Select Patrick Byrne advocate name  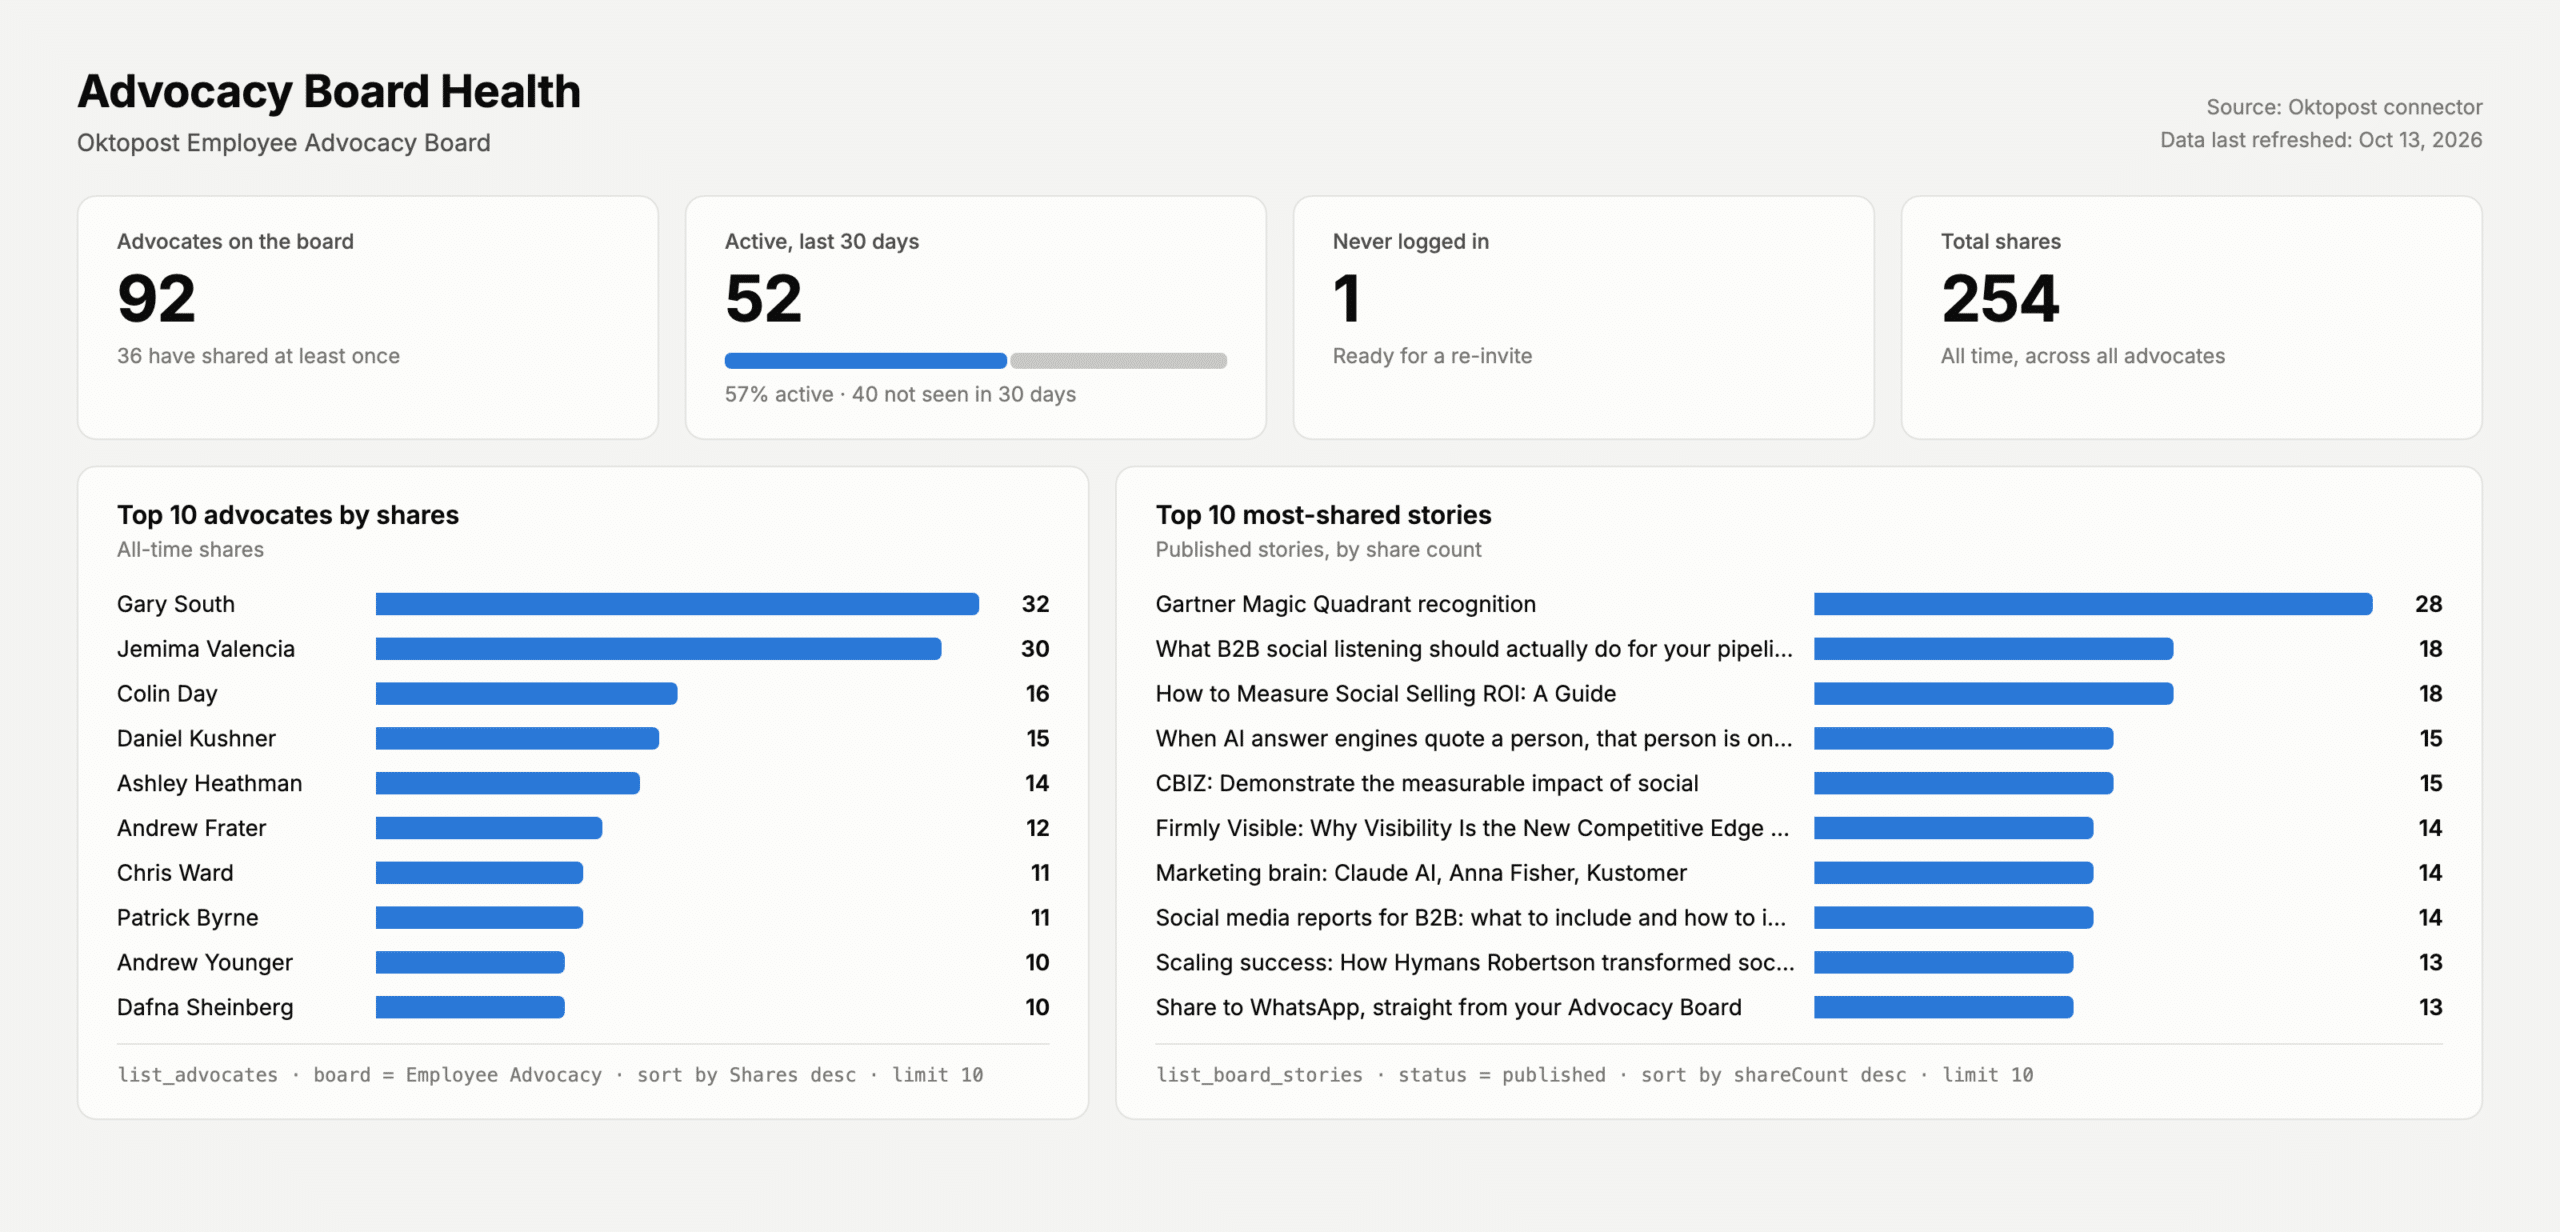[187, 918]
